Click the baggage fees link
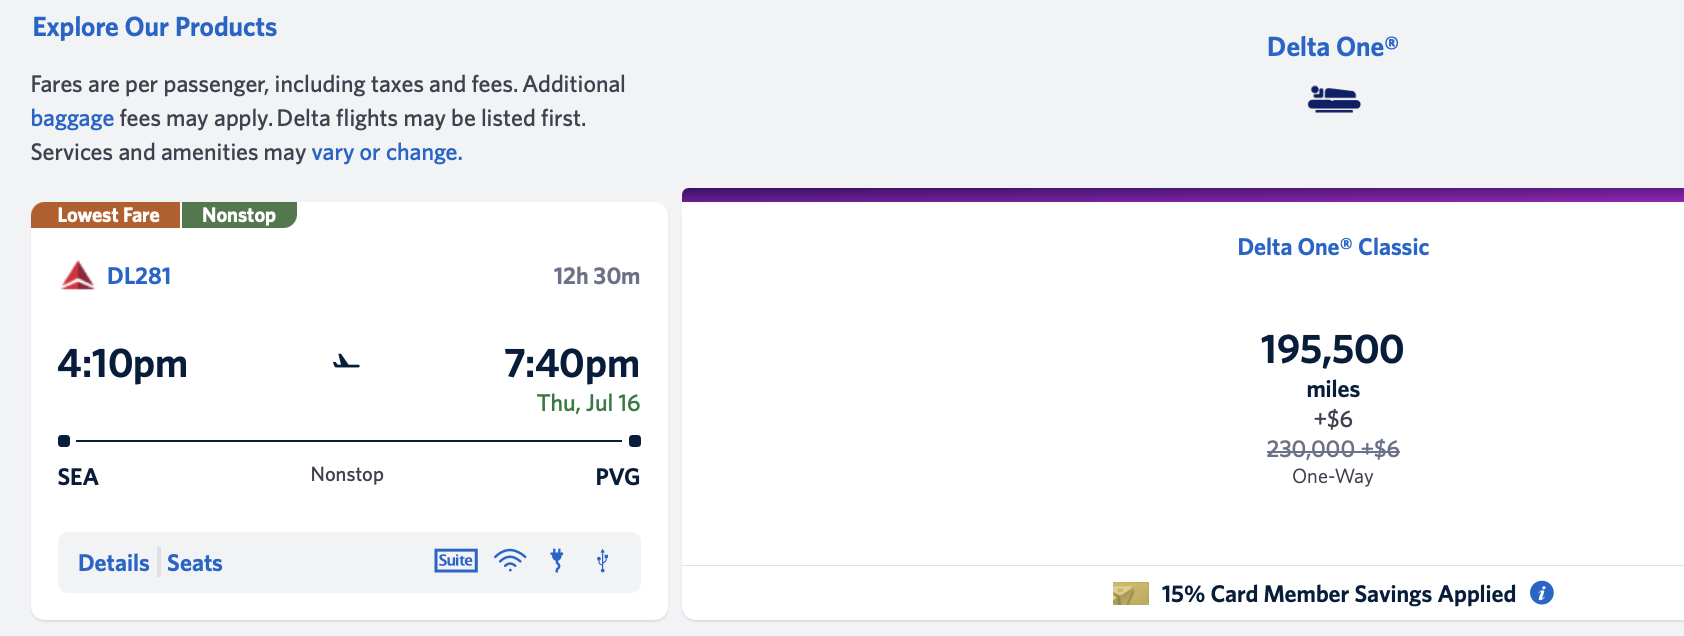 tap(71, 117)
